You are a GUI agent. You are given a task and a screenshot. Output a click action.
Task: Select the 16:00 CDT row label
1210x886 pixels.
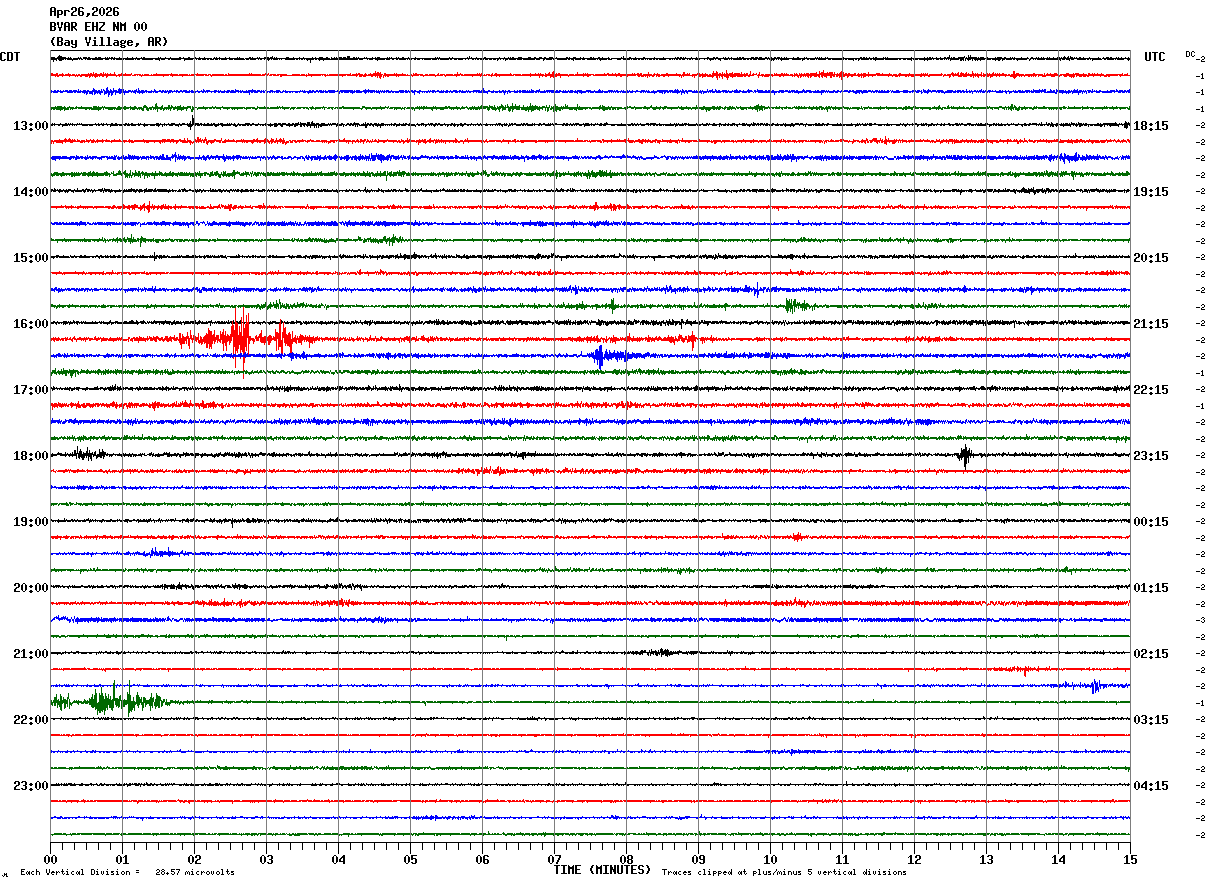[31, 324]
